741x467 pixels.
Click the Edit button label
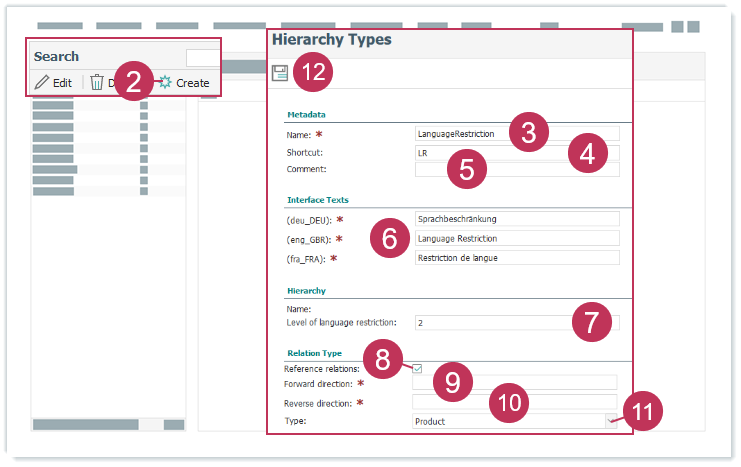(x=62, y=83)
